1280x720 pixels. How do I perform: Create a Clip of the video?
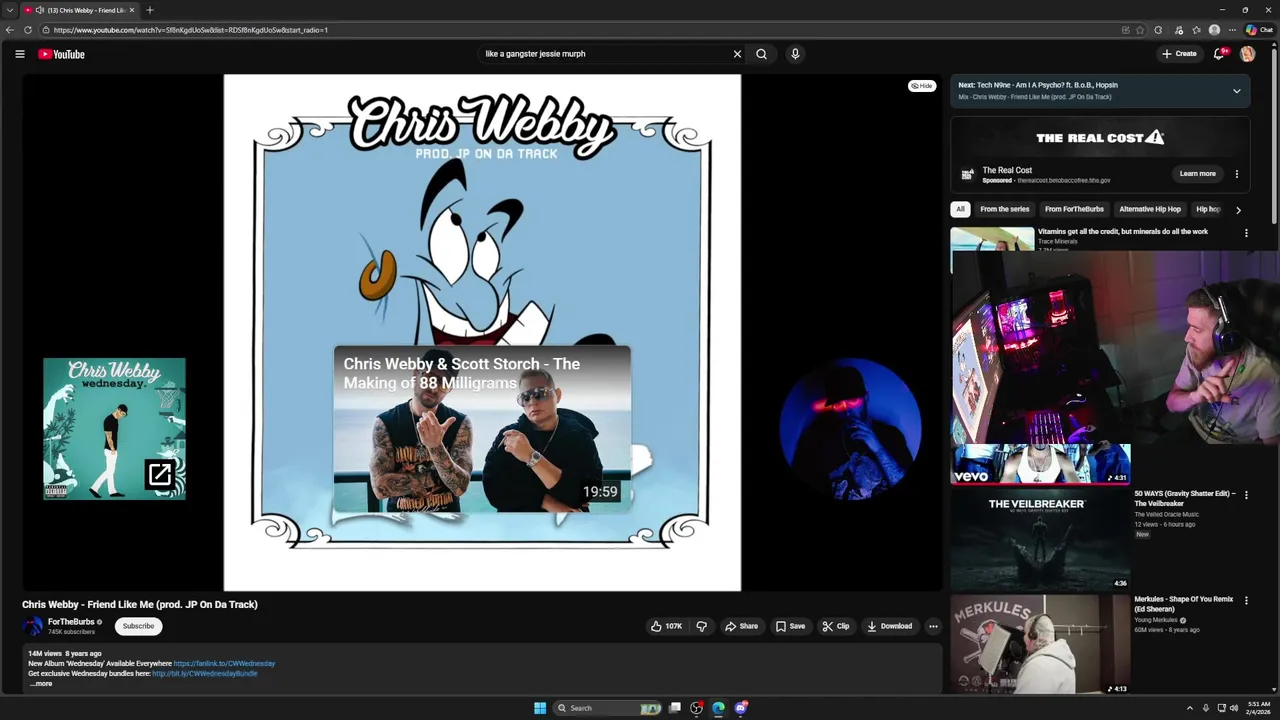[836, 626]
